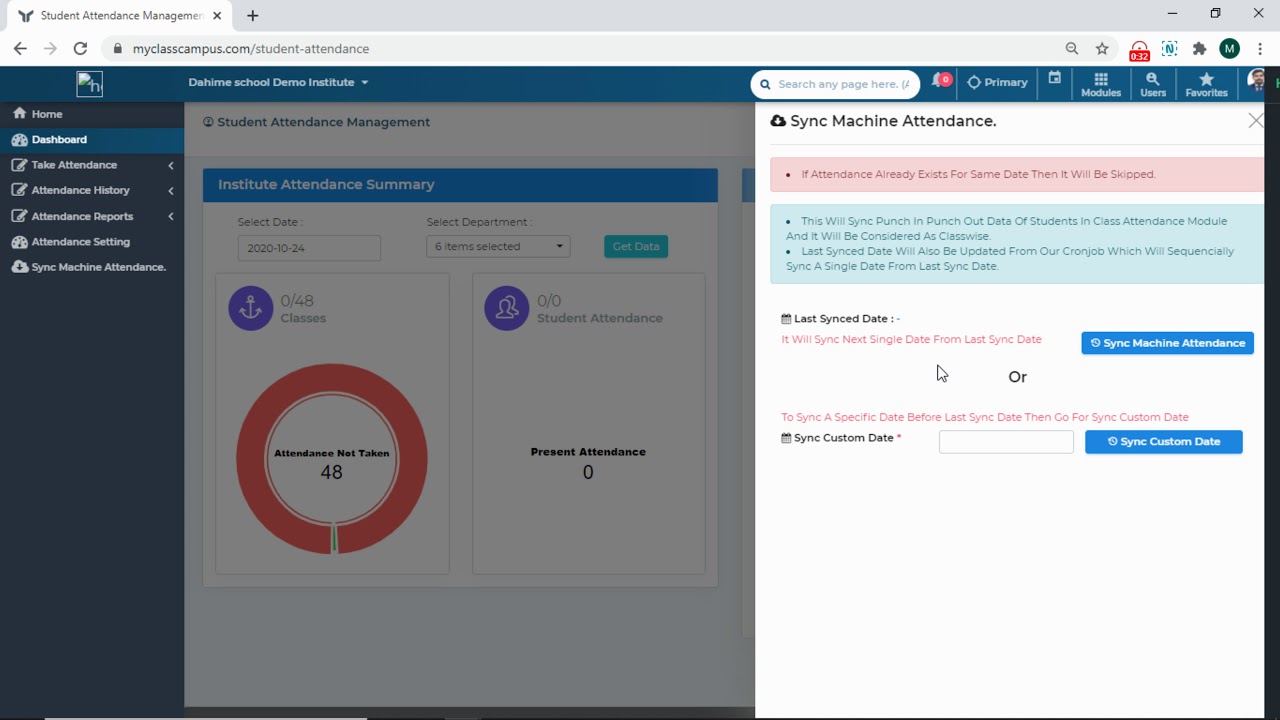
Task: Select Dashboard in the sidebar
Action: pyautogui.click(x=92, y=140)
